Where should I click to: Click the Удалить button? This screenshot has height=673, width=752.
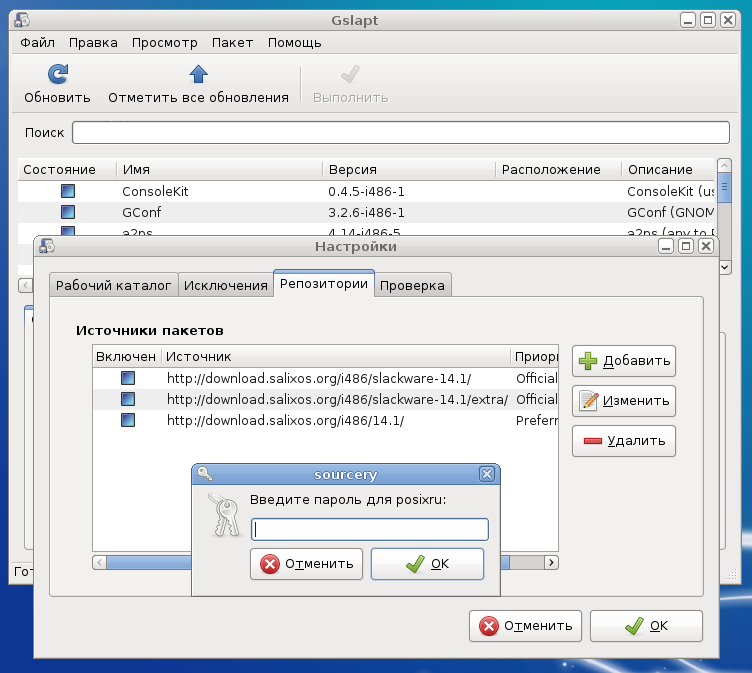(x=623, y=441)
